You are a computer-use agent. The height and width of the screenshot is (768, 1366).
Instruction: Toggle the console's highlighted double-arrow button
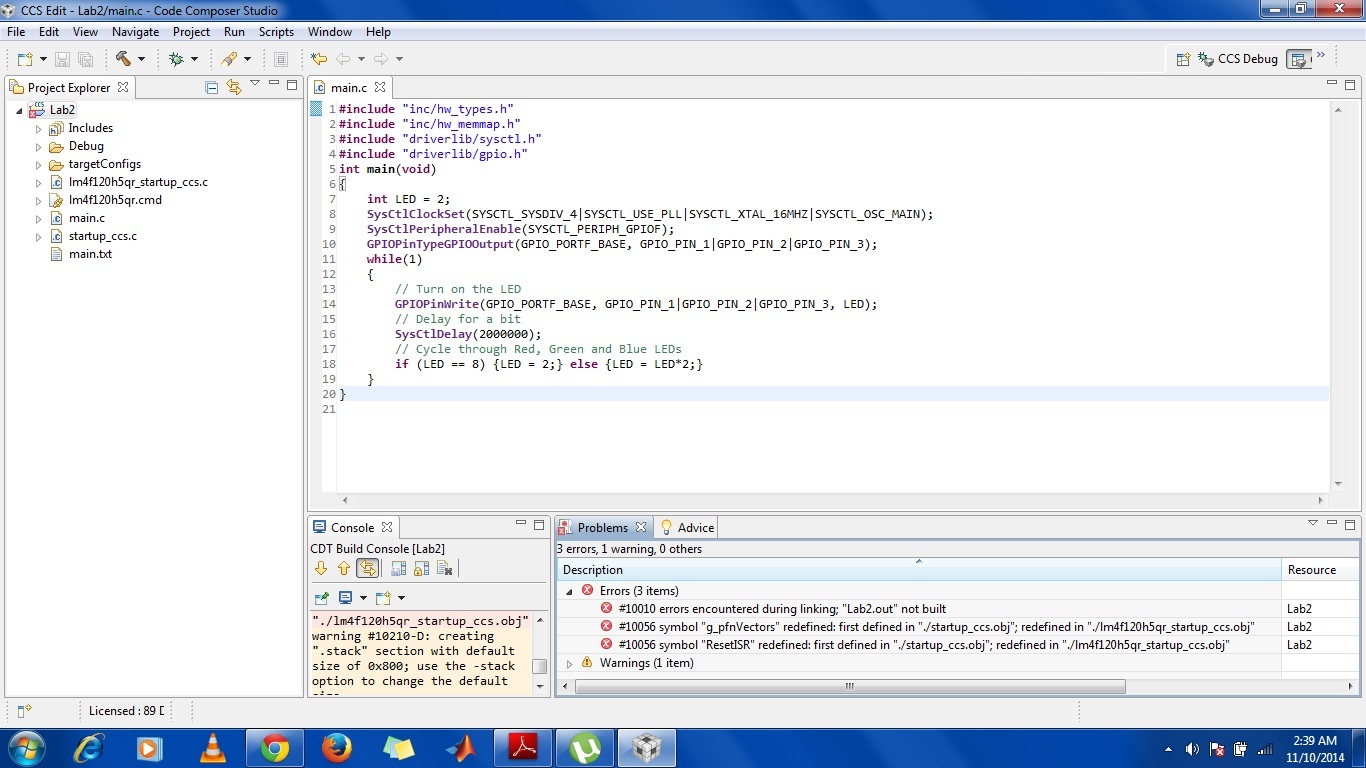367,568
